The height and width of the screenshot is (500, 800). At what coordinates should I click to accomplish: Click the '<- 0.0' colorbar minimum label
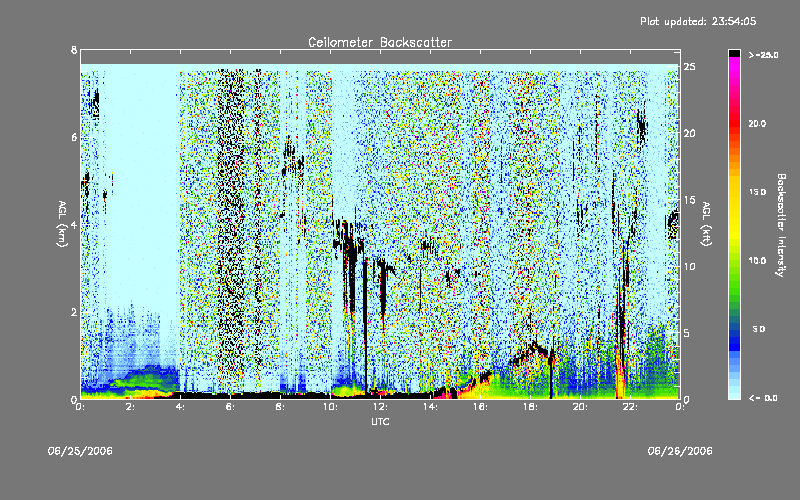(763, 398)
